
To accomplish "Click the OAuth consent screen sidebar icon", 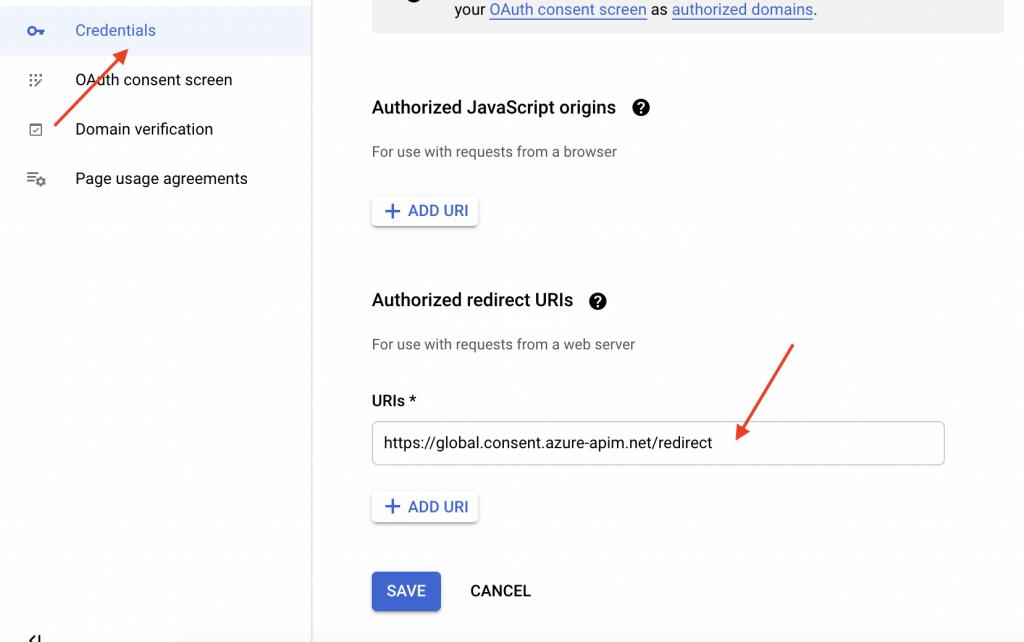I will click(x=36, y=80).
